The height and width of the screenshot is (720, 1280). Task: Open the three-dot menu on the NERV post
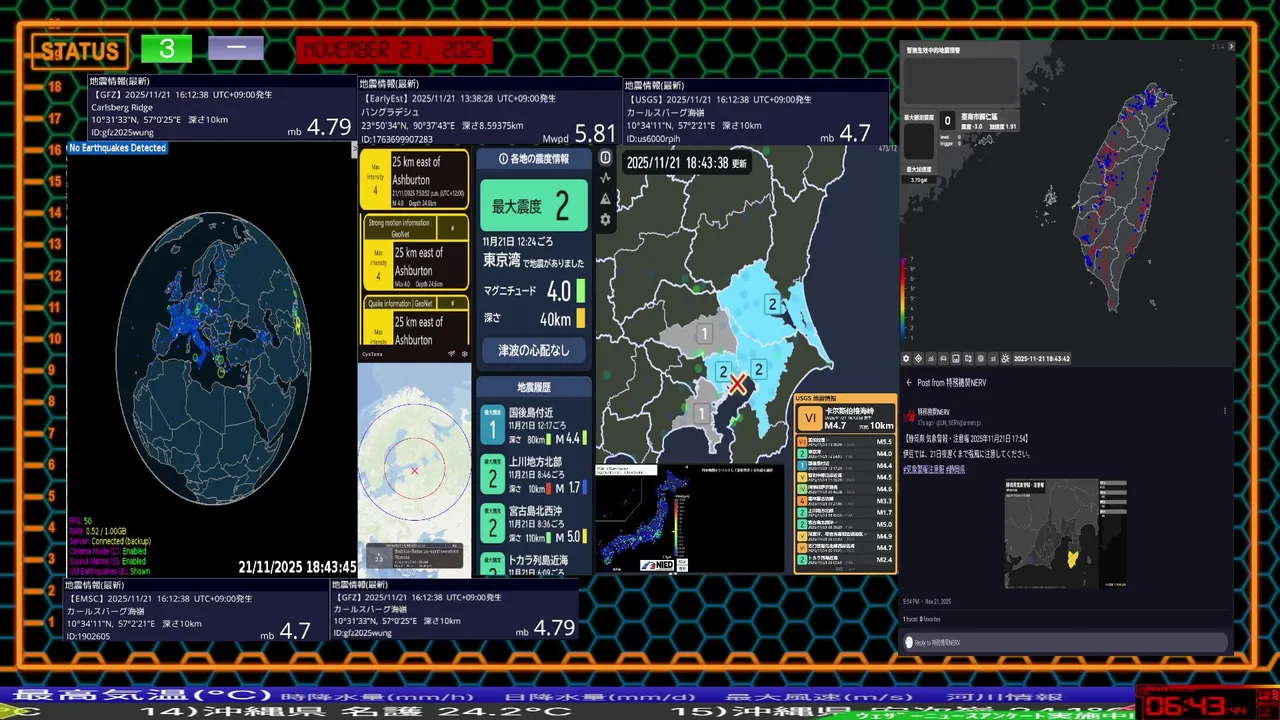tap(1225, 411)
